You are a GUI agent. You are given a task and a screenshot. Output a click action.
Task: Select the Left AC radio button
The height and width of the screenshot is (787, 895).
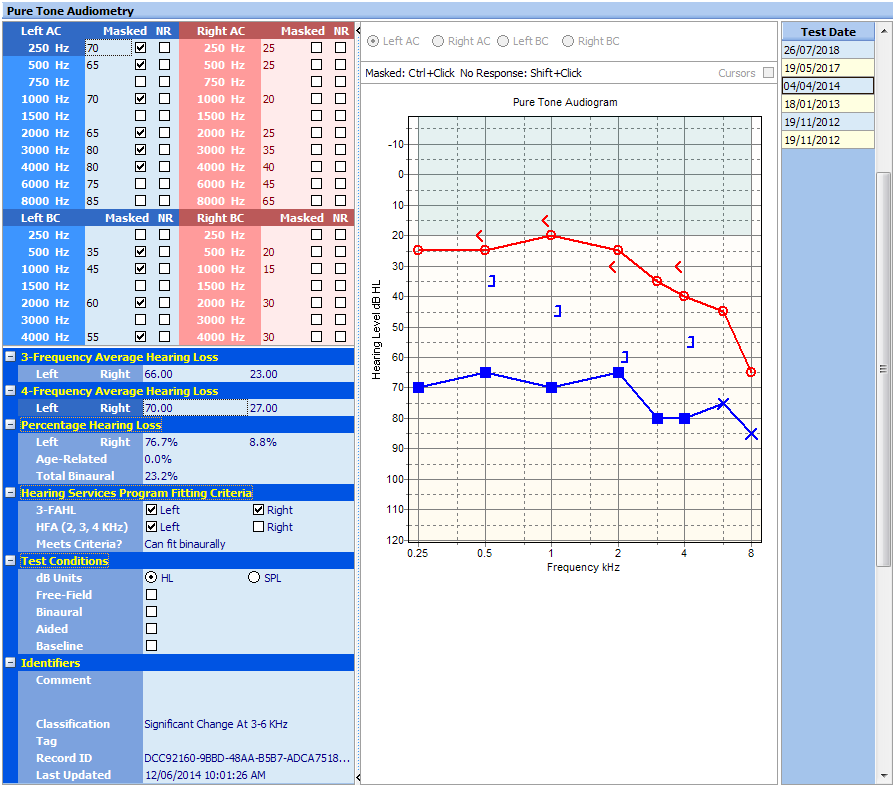(x=373, y=41)
